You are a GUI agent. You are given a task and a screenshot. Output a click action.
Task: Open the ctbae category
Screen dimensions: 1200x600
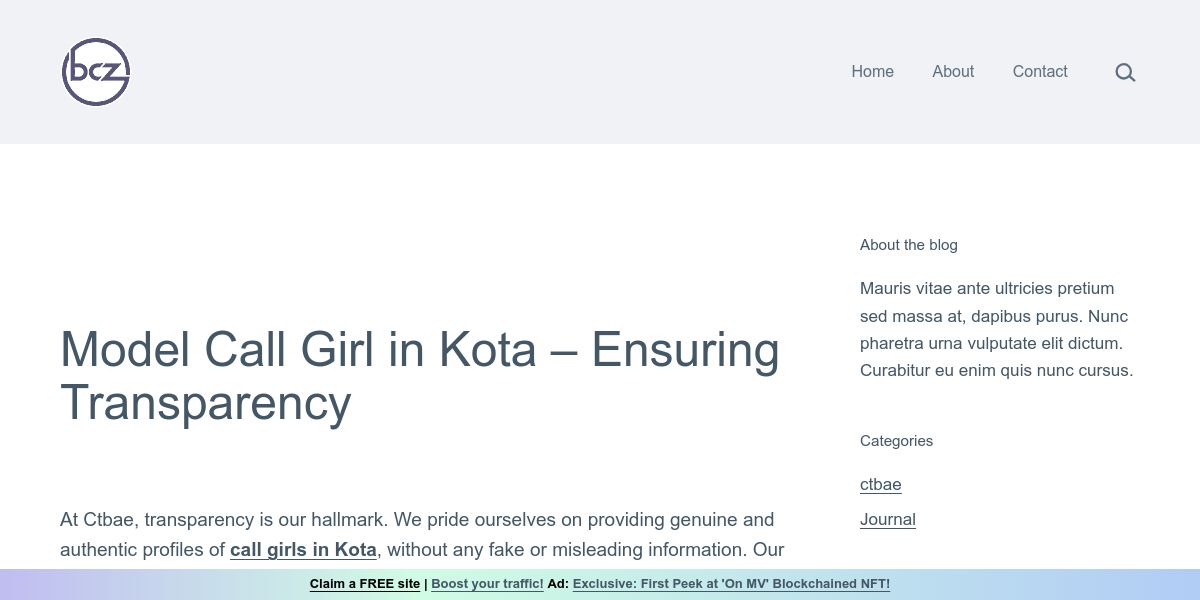click(x=881, y=485)
